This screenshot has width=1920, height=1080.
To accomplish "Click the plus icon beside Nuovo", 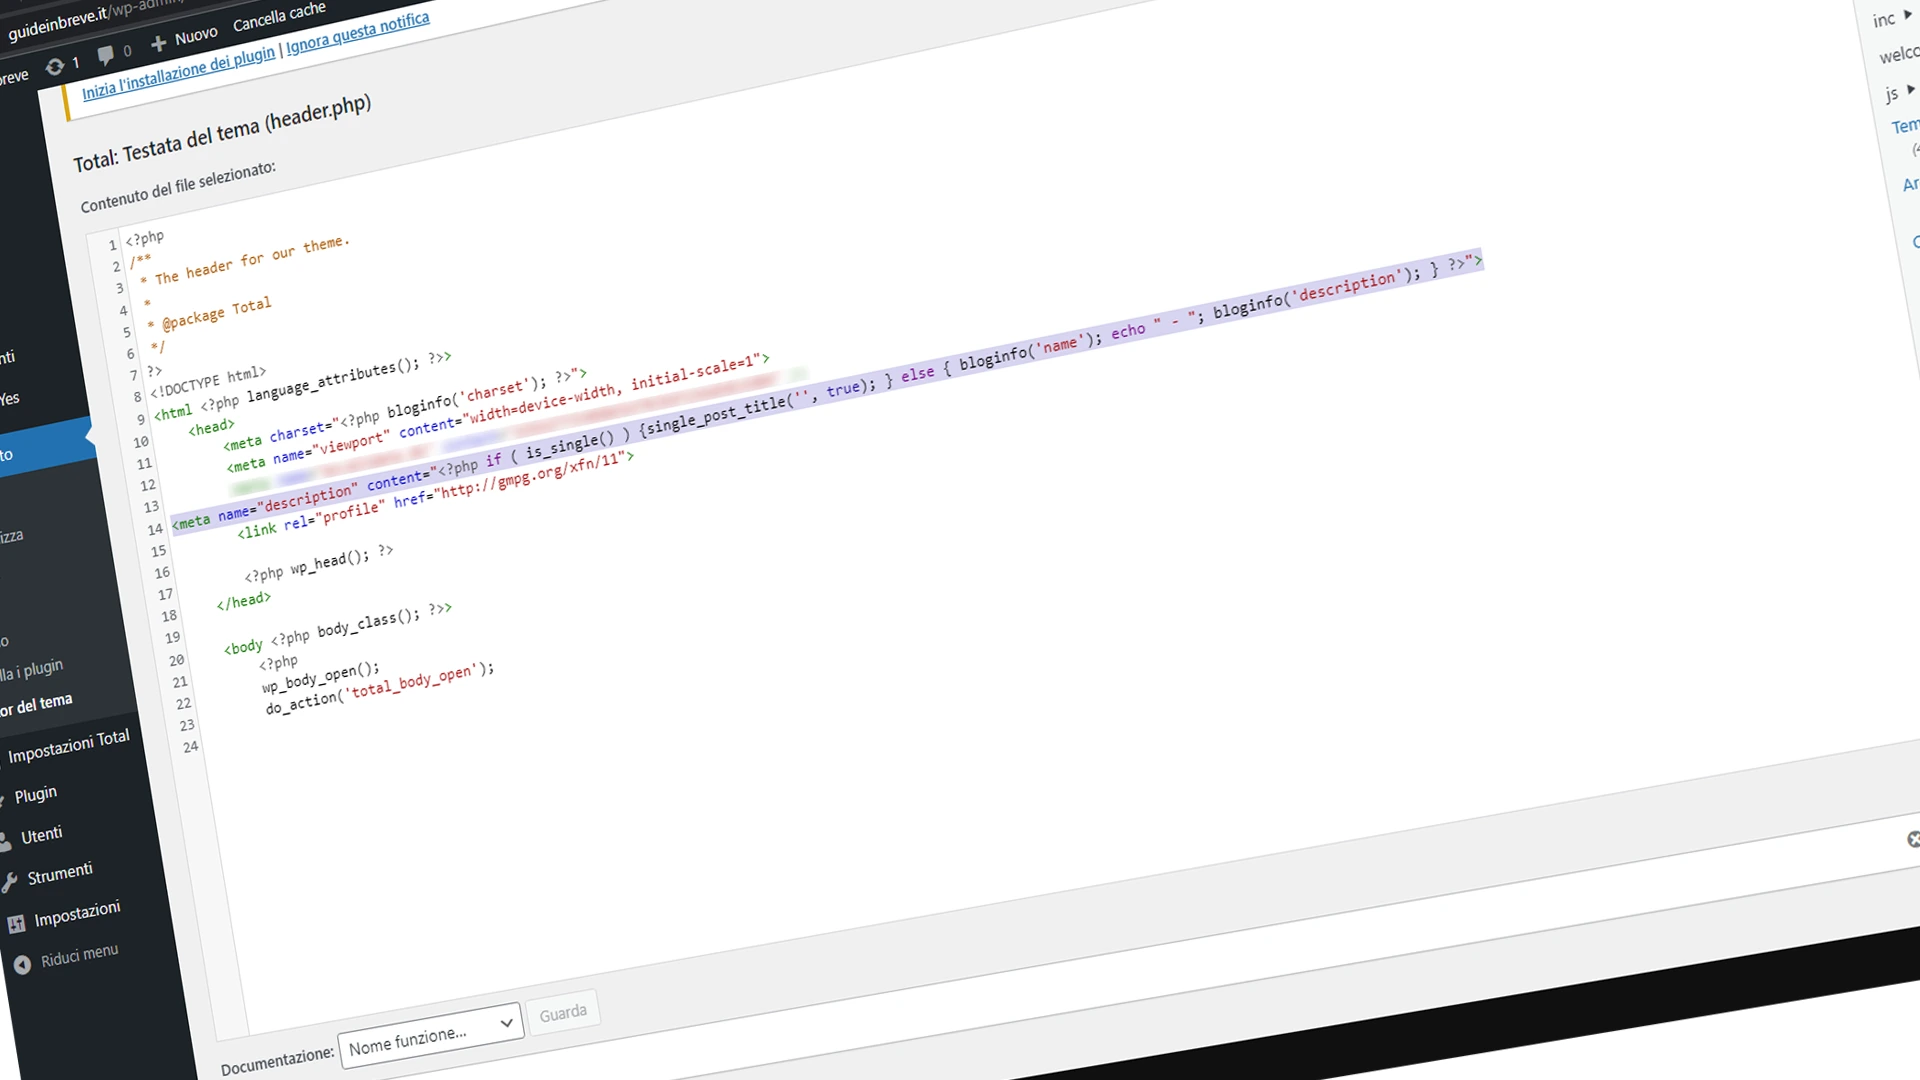I will tap(158, 43).
